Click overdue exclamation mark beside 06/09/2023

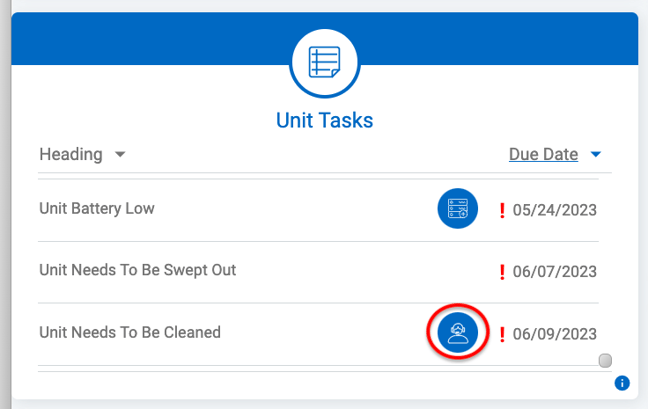point(502,334)
